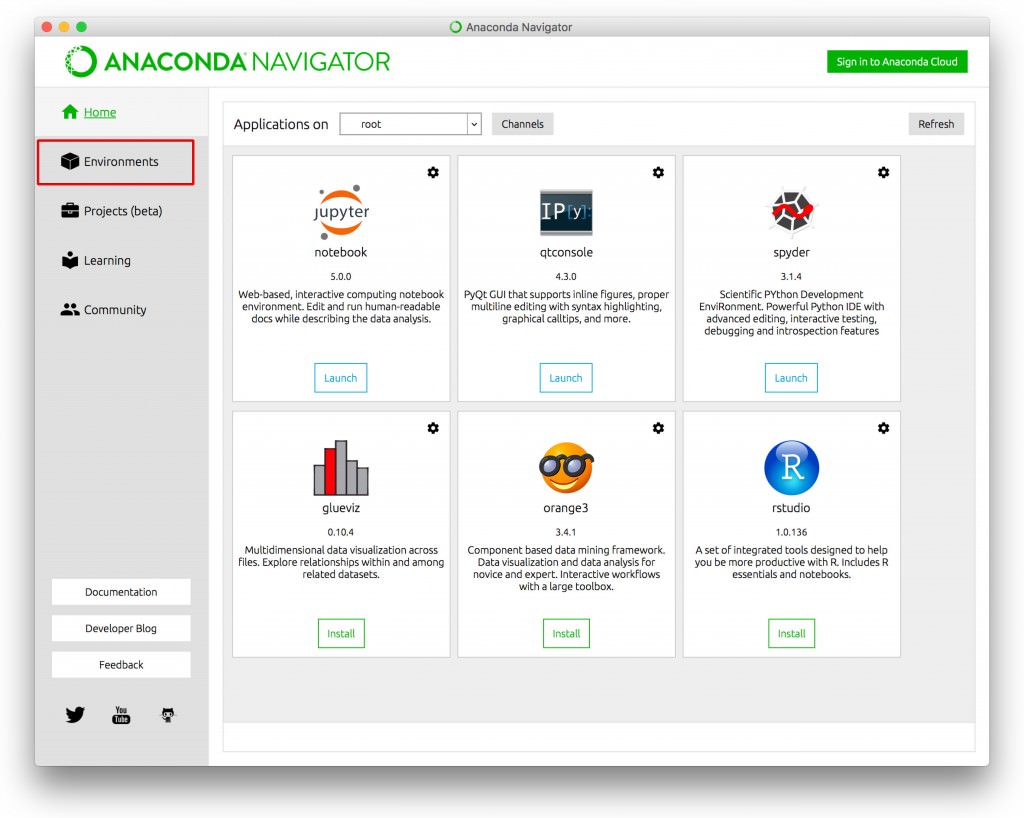Click the glueviz bar chart logo
The height and width of the screenshot is (818, 1024).
point(341,467)
